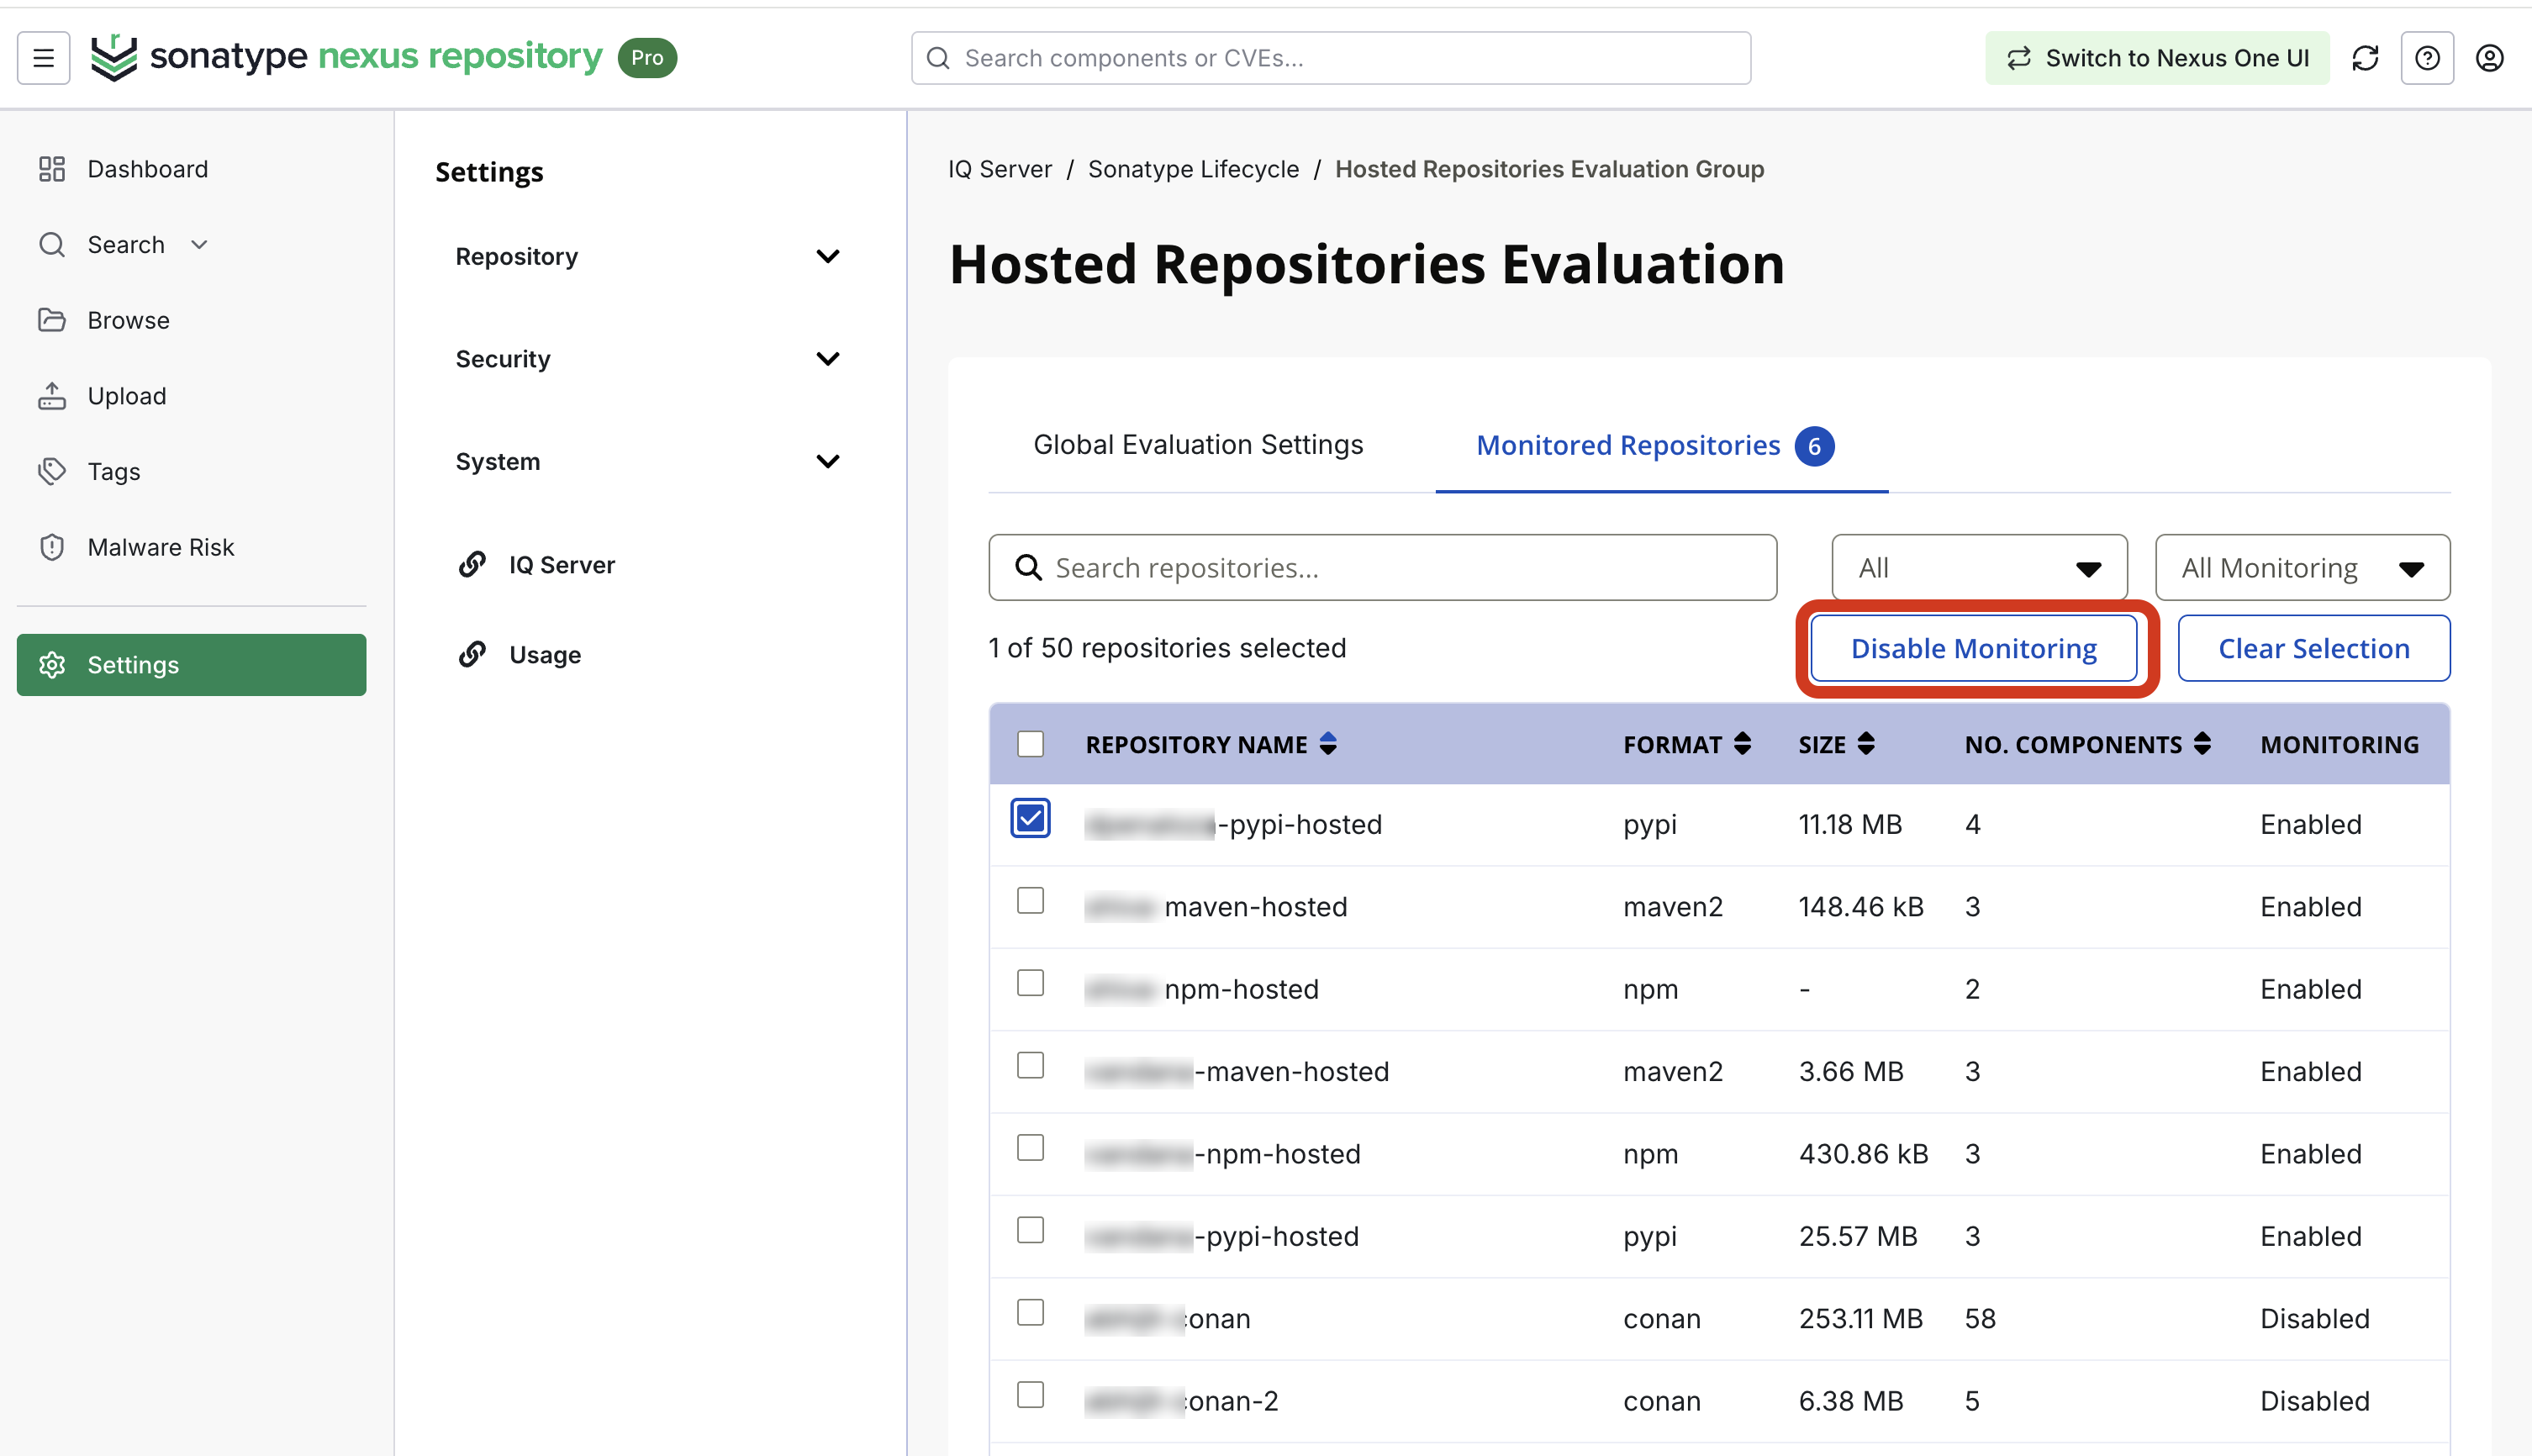The height and width of the screenshot is (1456, 2532).
Task: Expand the Repository settings section
Action: click(x=647, y=257)
